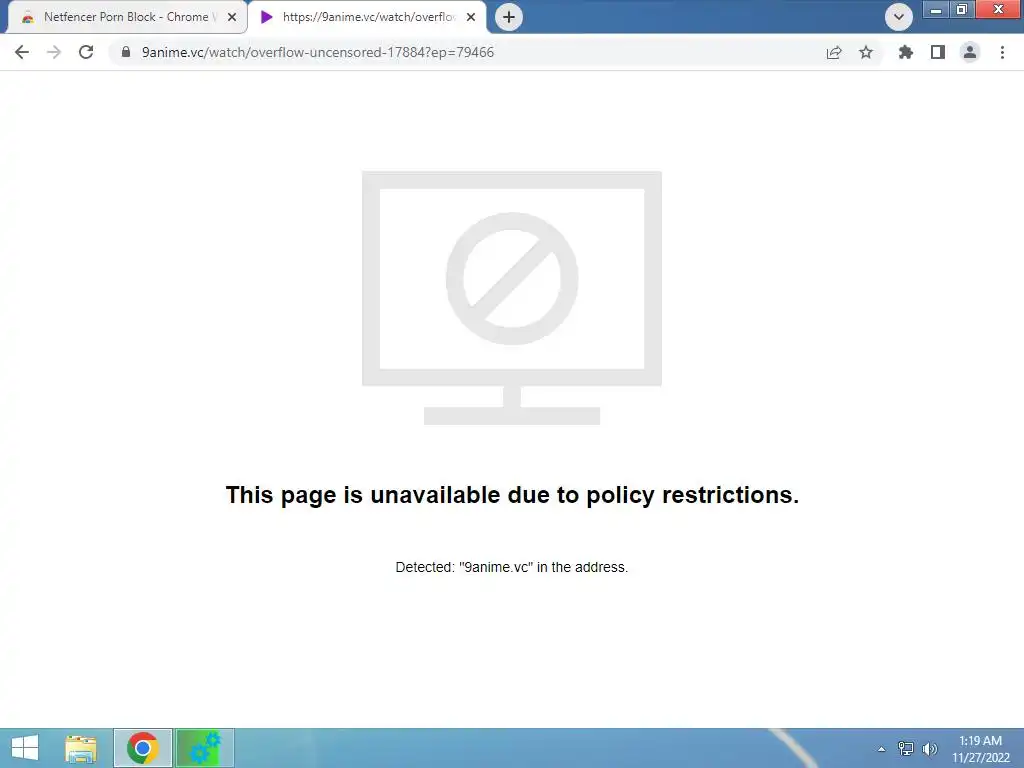Open the Chrome profile avatar
The image size is (1024, 768).
(970, 52)
